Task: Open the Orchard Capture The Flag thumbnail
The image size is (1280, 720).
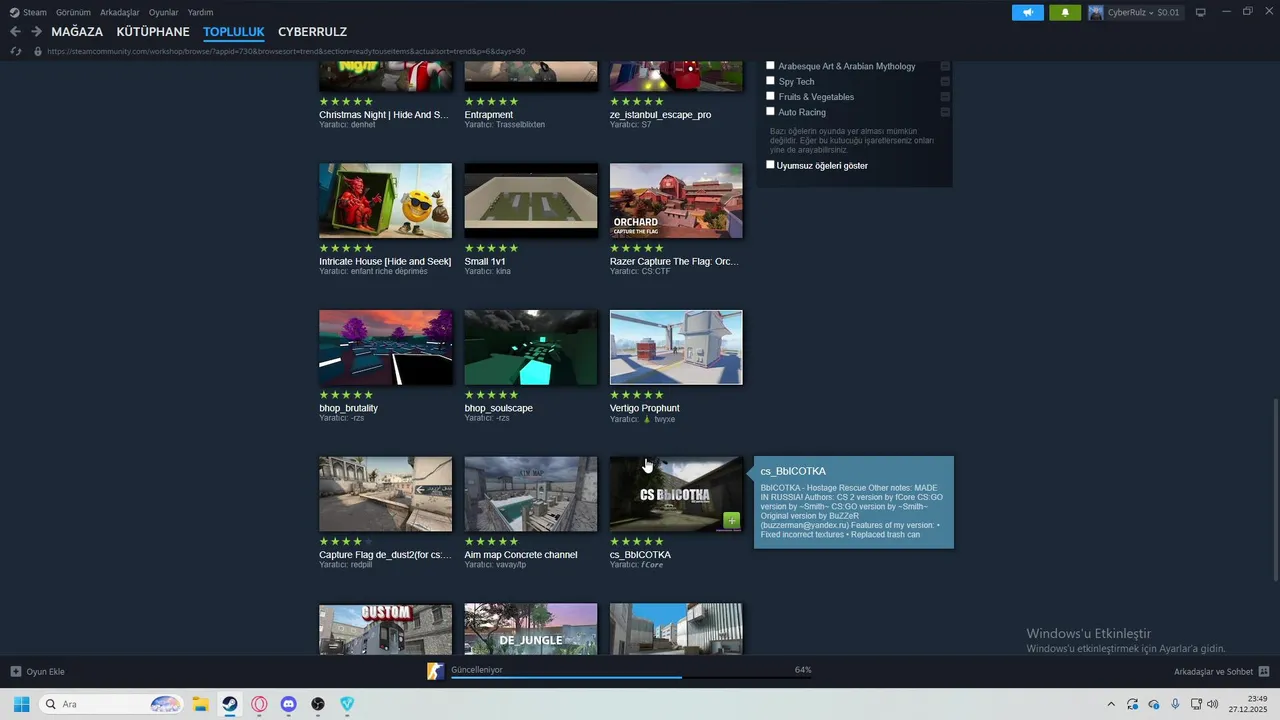Action: tap(676, 201)
